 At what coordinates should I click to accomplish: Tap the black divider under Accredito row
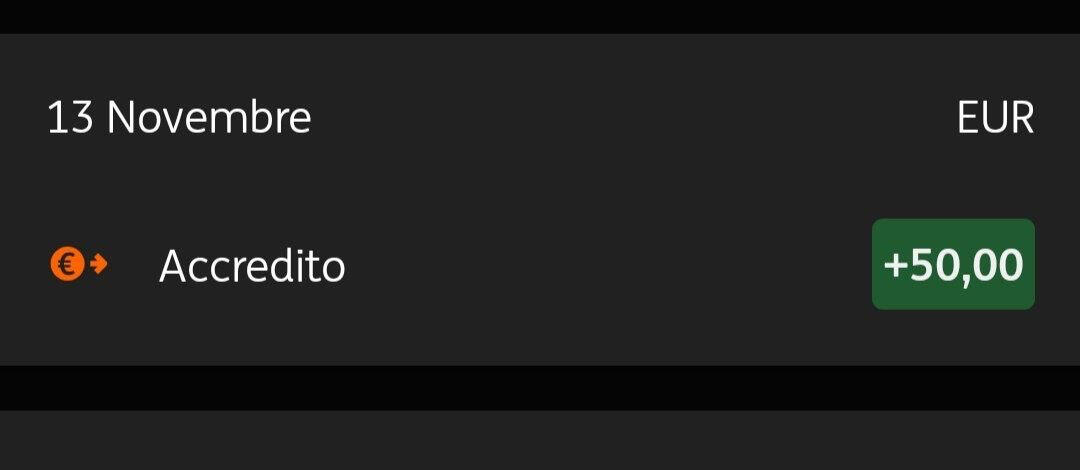click(x=540, y=387)
